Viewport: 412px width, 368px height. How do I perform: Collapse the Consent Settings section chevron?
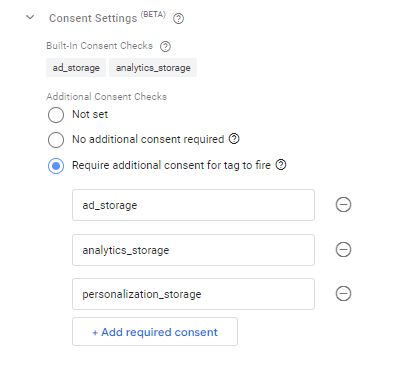point(30,17)
